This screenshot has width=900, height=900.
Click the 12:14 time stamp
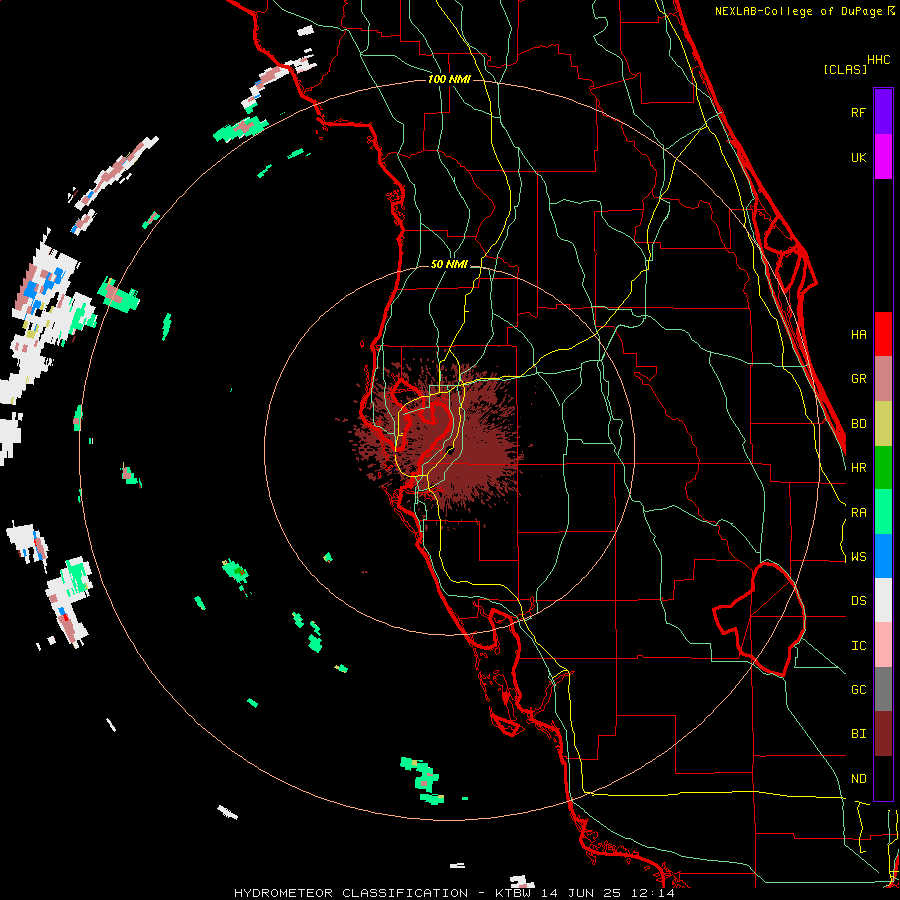pyautogui.click(x=654, y=893)
